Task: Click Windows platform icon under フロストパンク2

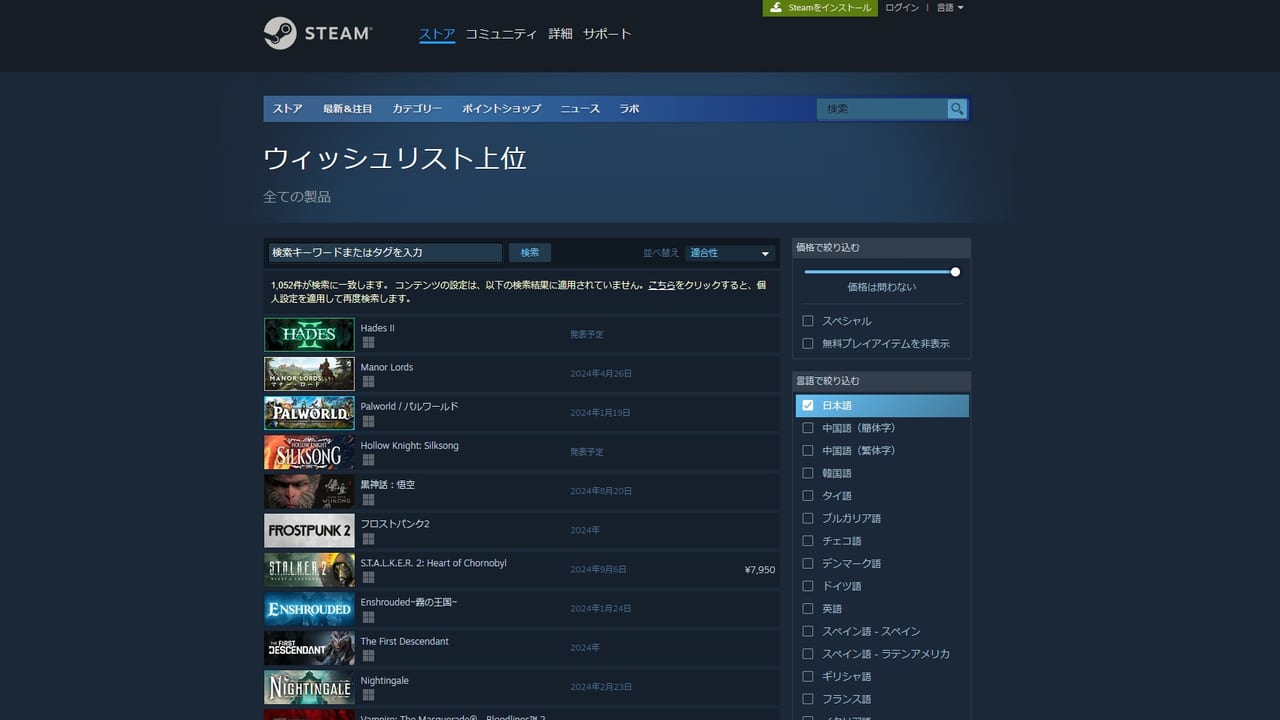Action: [368, 538]
